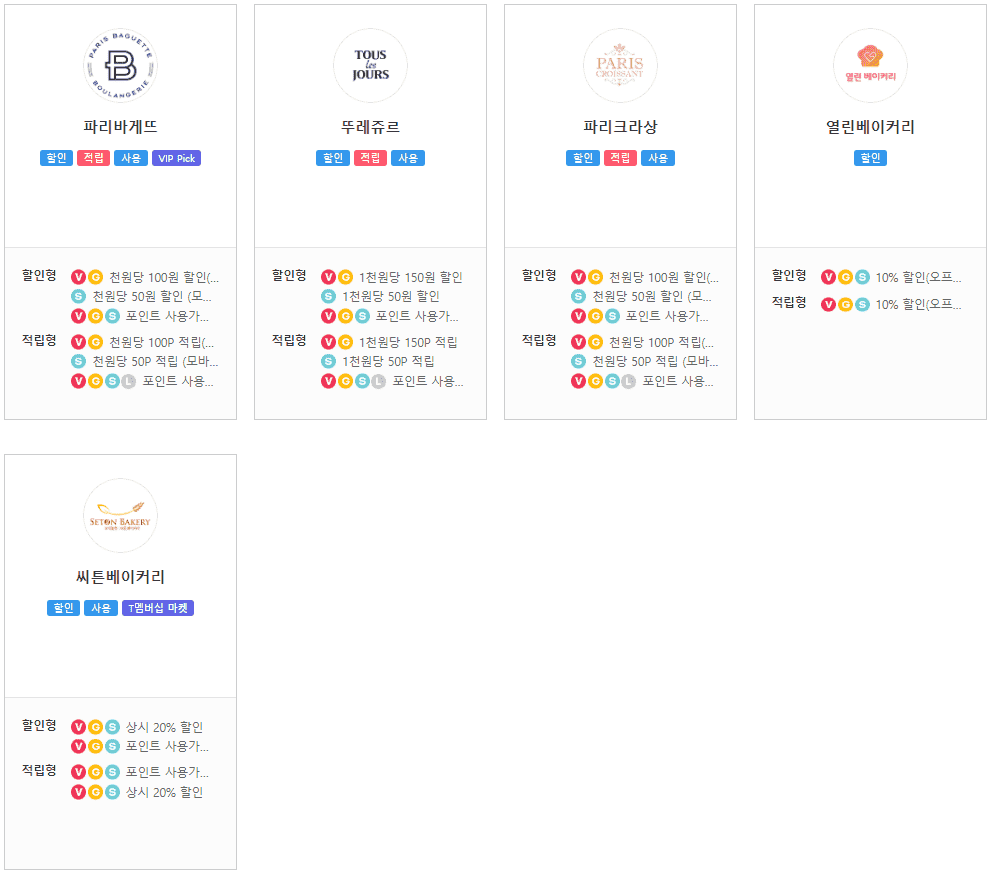Click S badge in 열린베이커리 할인형 row
Image resolution: width=991 pixels, height=874 pixels.
point(863,277)
